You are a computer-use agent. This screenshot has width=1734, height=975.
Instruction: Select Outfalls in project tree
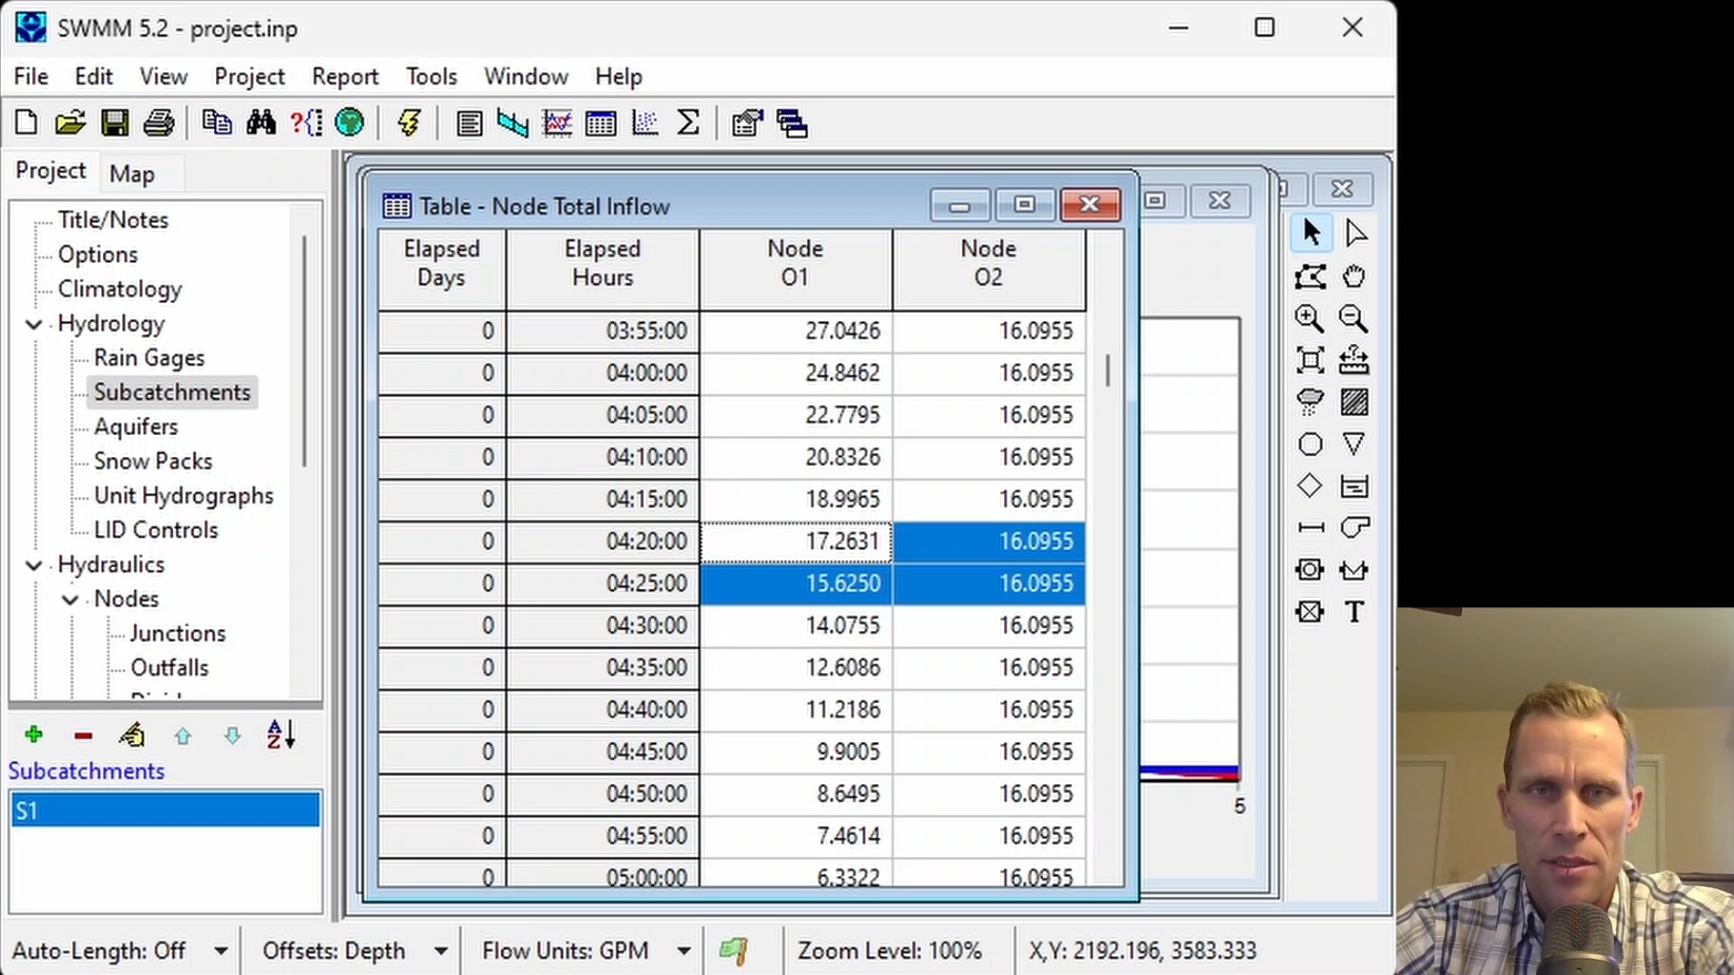[169, 668]
